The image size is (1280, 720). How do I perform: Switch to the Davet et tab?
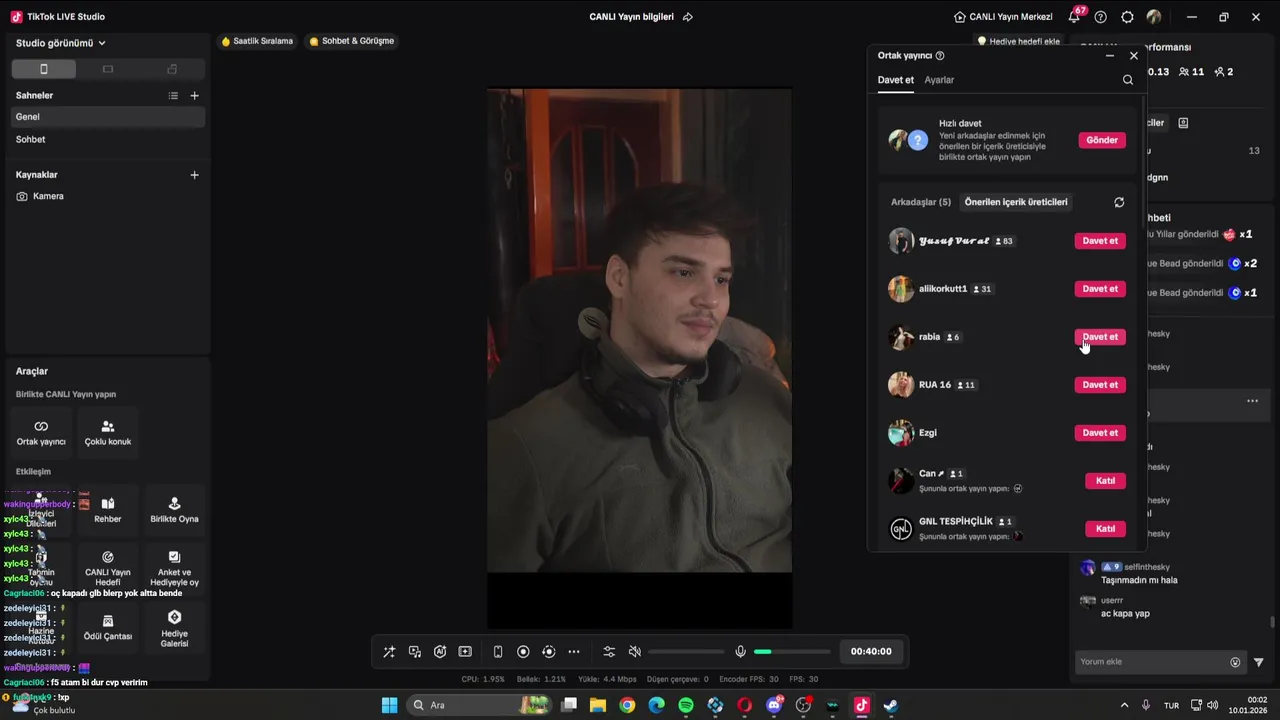click(x=896, y=80)
